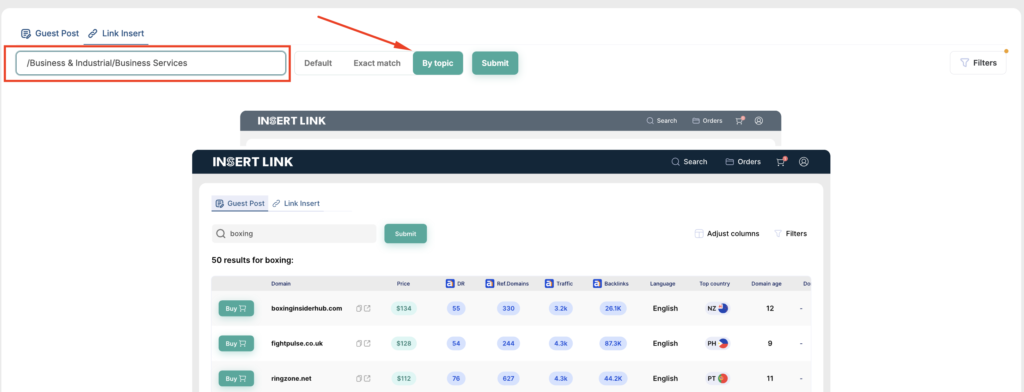Click the Ahrefs icon beside Traffic header
Screen dimensions: 1024x392
(549, 284)
